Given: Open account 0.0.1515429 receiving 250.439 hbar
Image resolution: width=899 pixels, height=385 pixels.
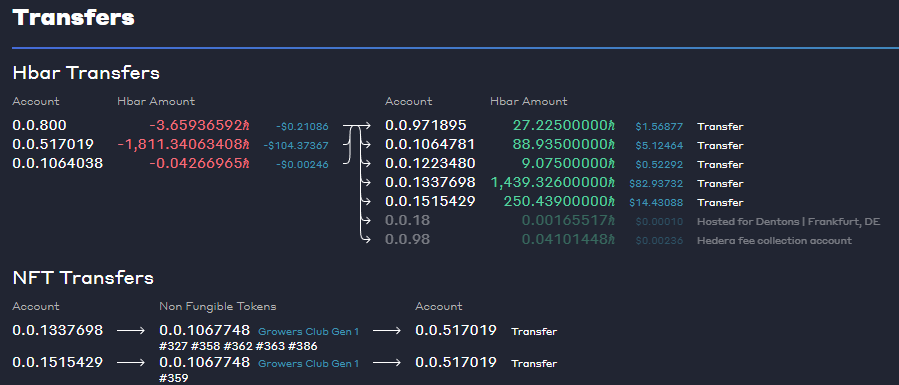Looking at the screenshot, I should pos(430,201).
